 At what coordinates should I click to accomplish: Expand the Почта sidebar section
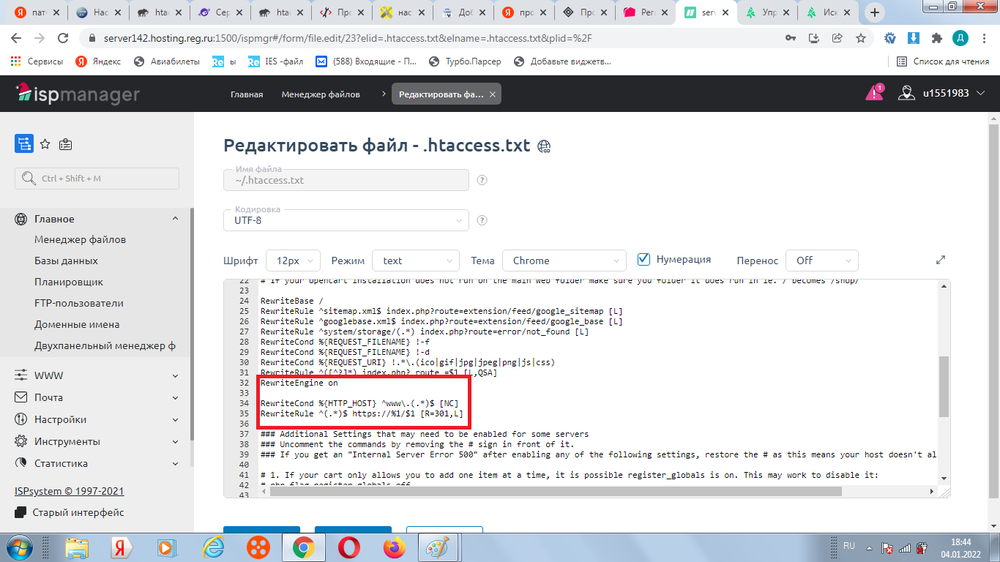pyautogui.click(x=175, y=397)
